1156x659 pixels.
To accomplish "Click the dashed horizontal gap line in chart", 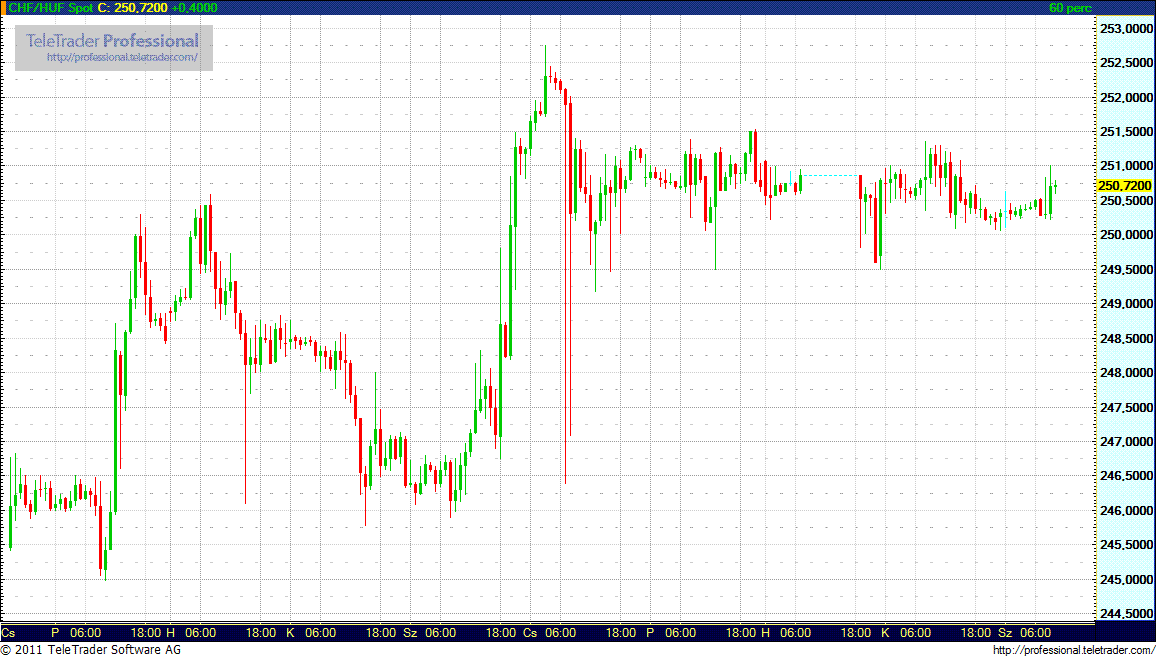I will 829,175.
